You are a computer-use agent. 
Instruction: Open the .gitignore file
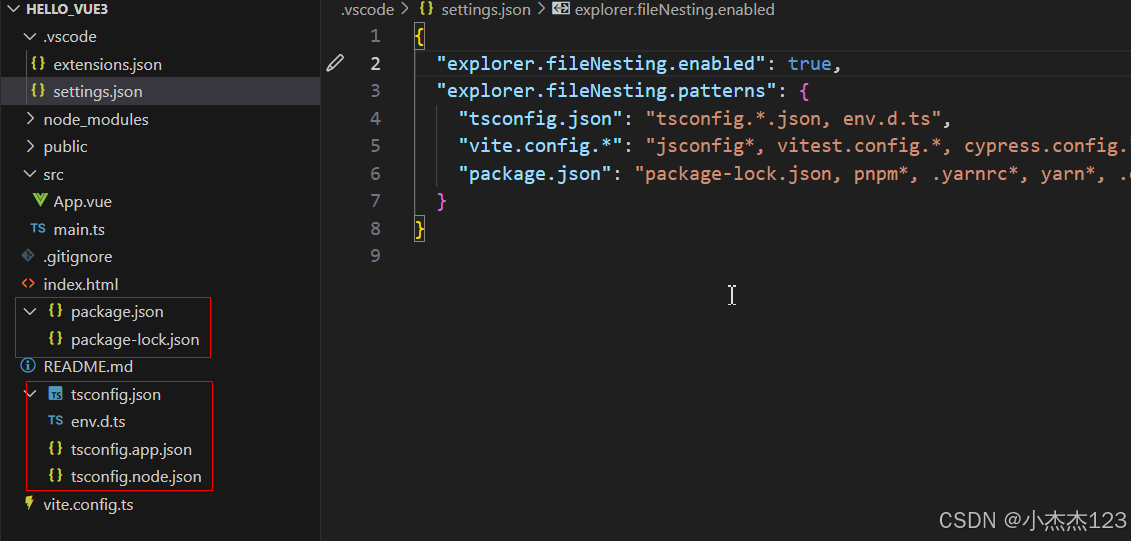78,257
